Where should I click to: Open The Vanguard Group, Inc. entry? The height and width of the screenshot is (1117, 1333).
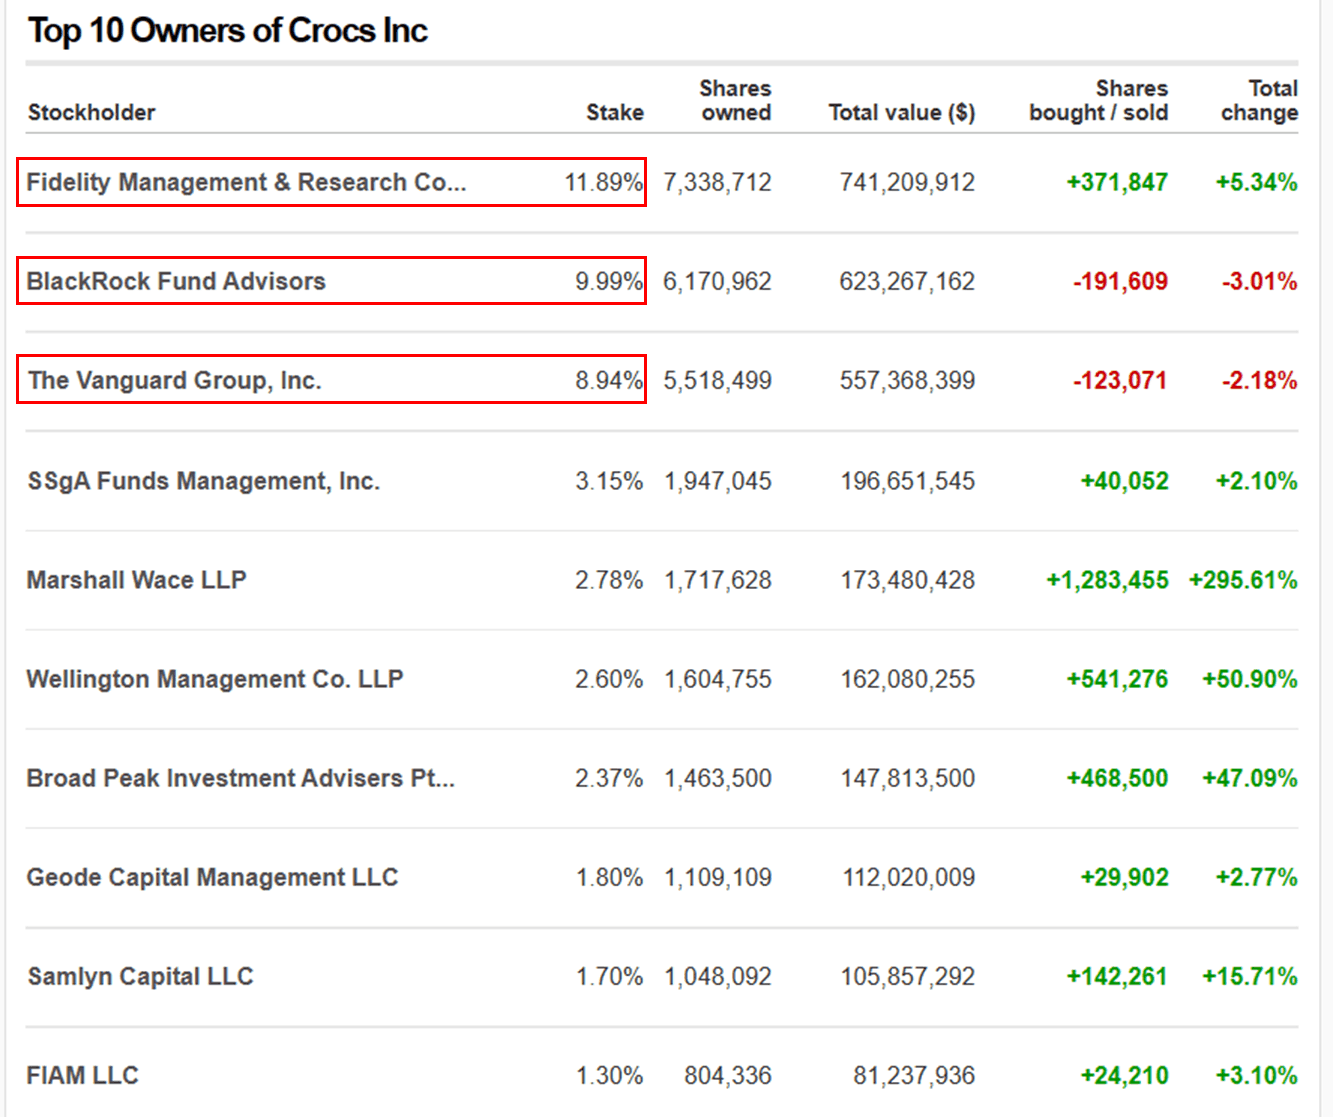point(174,380)
